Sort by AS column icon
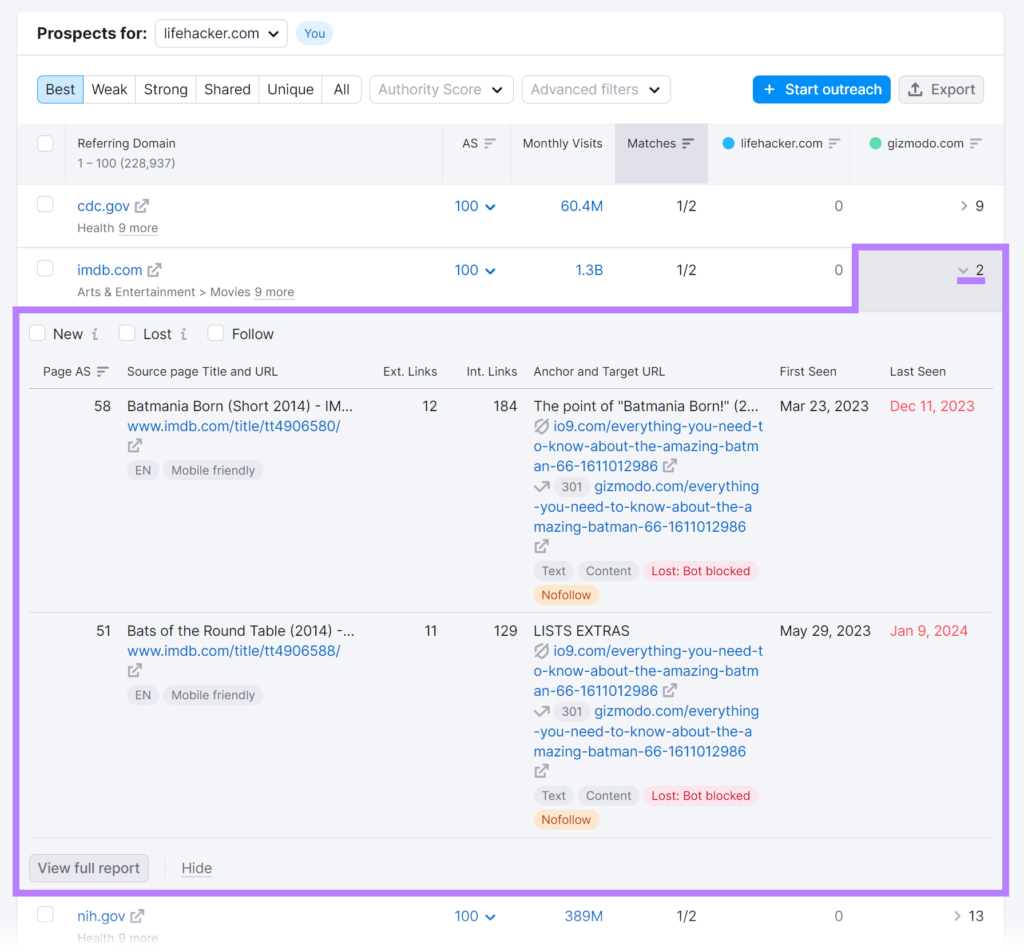1024x952 pixels. point(490,143)
